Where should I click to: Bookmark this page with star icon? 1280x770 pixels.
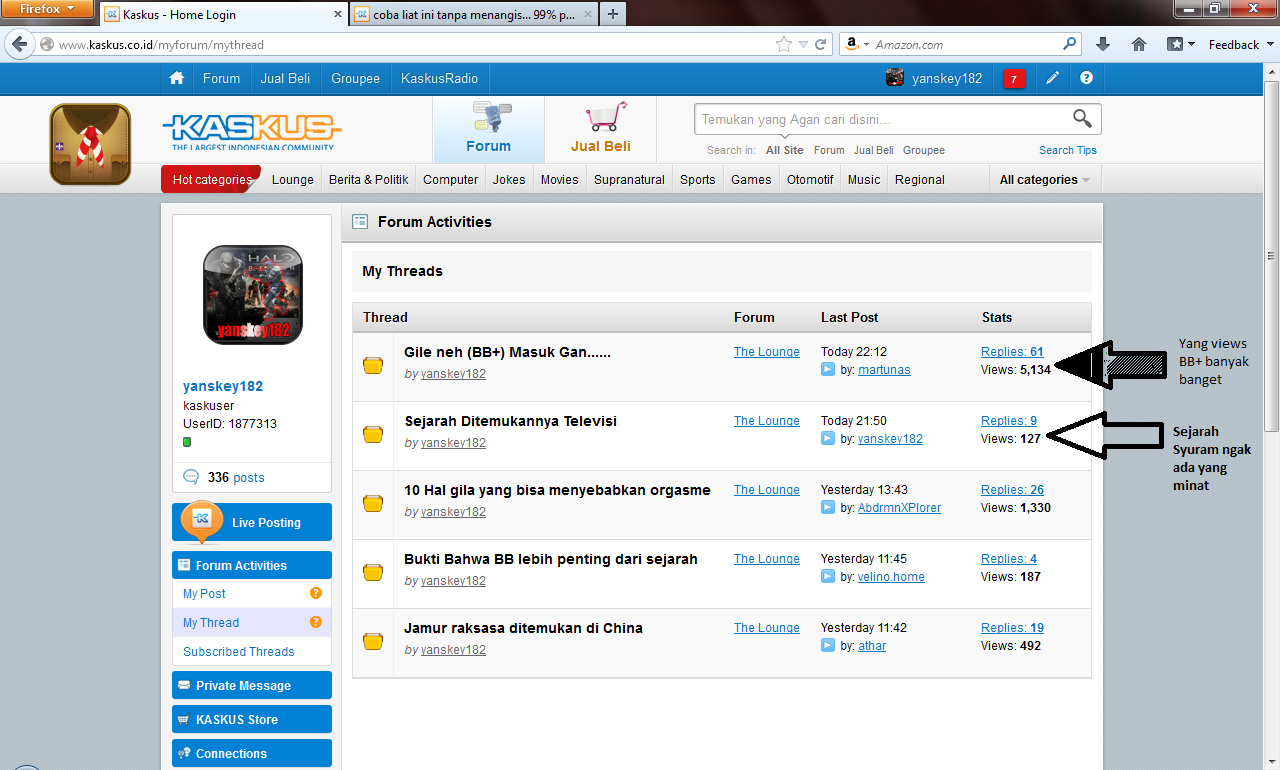[784, 44]
